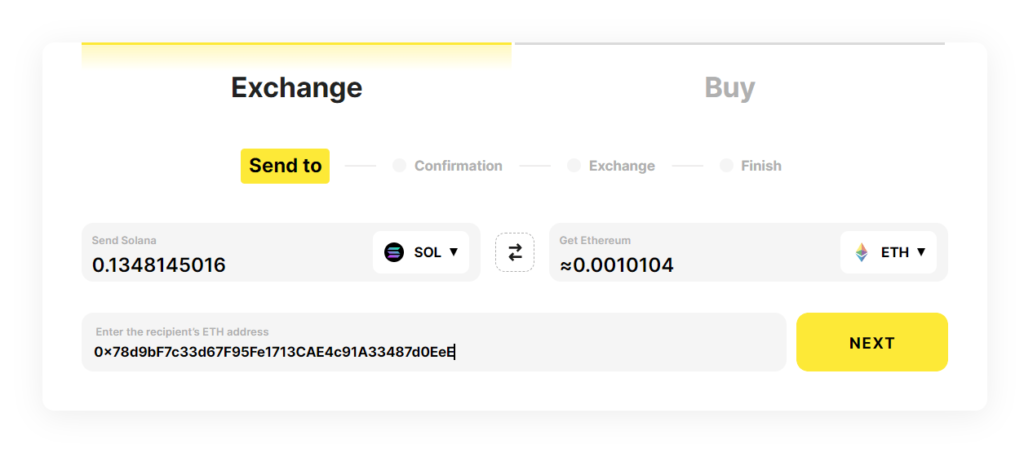This screenshot has height=458, width=1024.
Task: Click the SOL ticker text in selector
Action: 427,252
